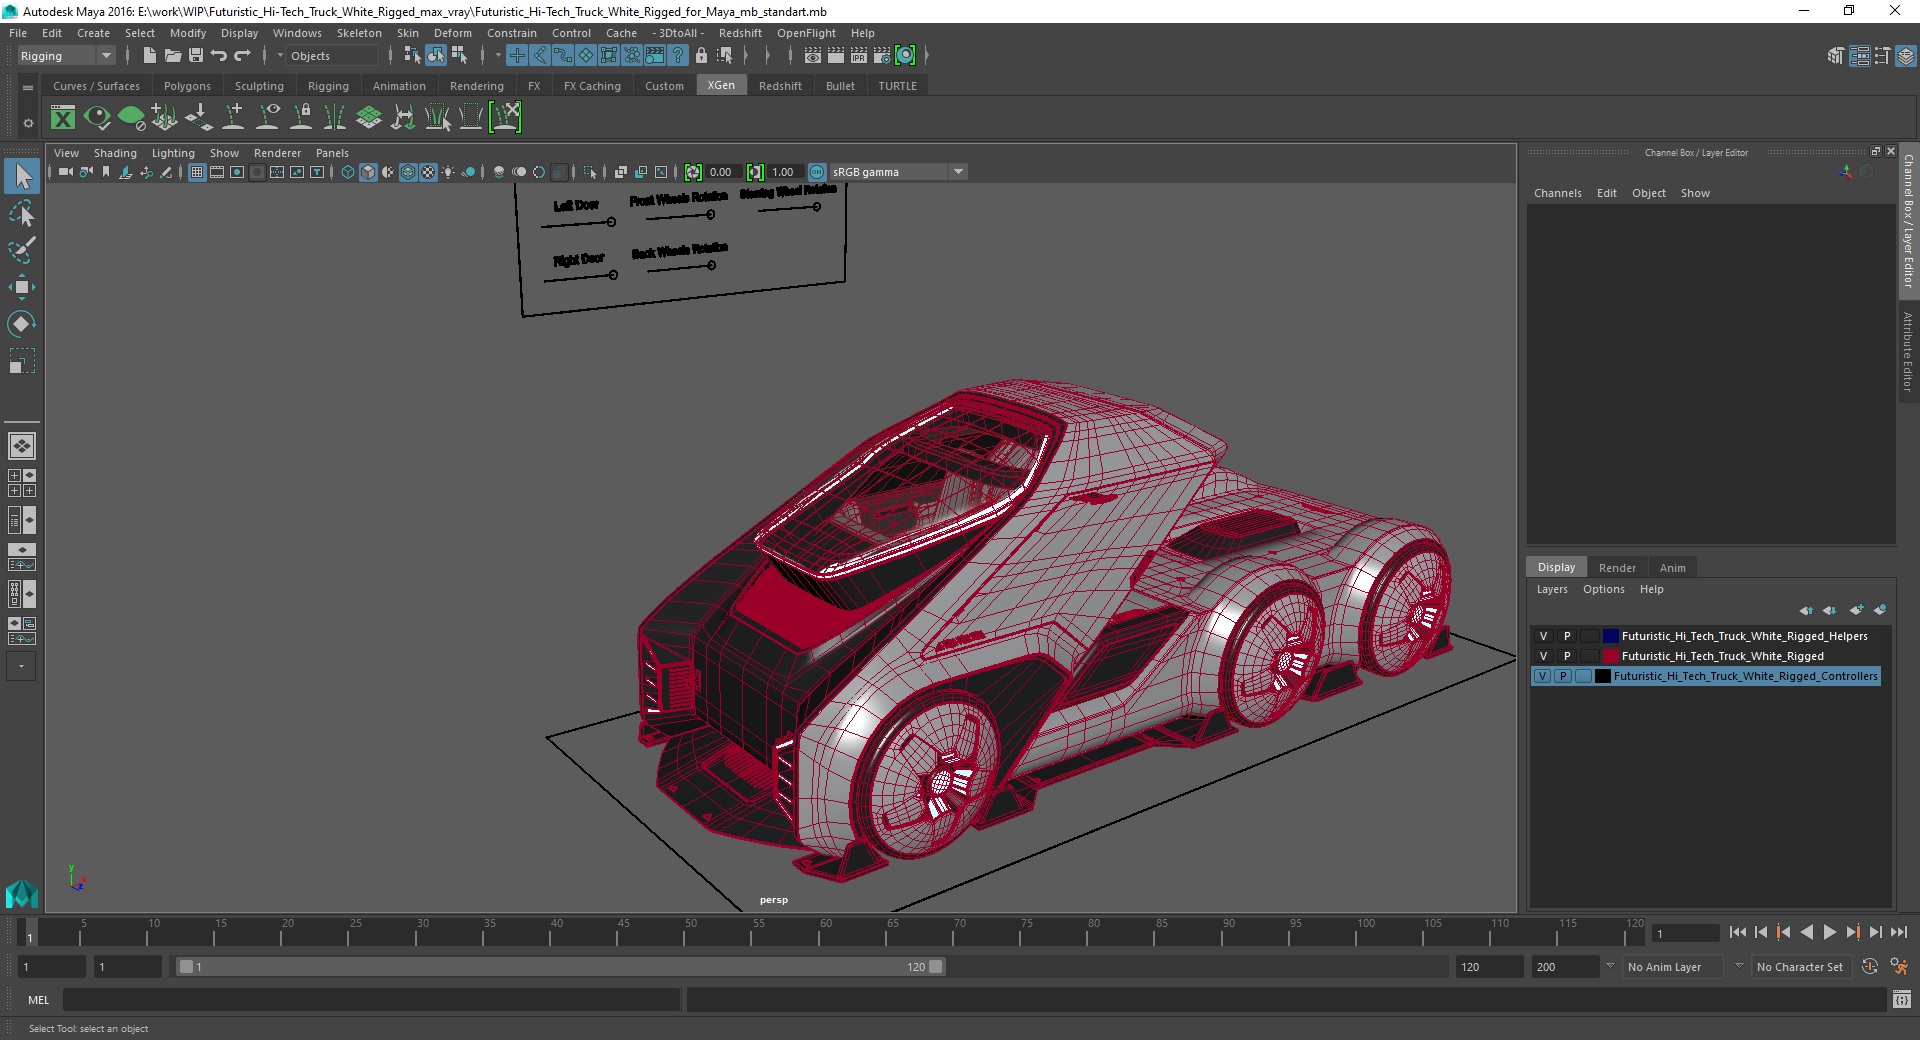Switch to the Polygons shelf tab
Viewport: 1920px width, 1040px height.
click(x=187, y=86)
